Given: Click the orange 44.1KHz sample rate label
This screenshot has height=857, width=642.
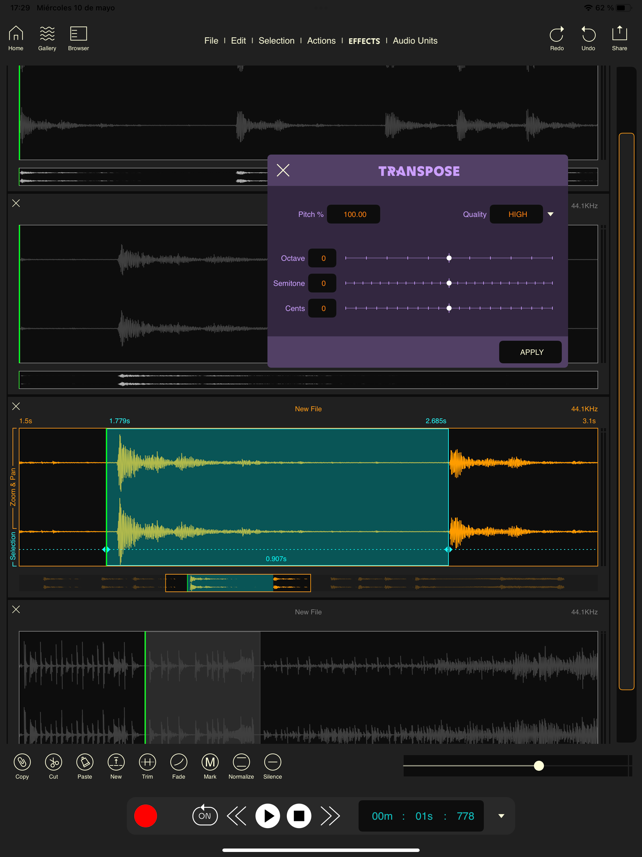Looking at the screenshot, I should point(585,409).
